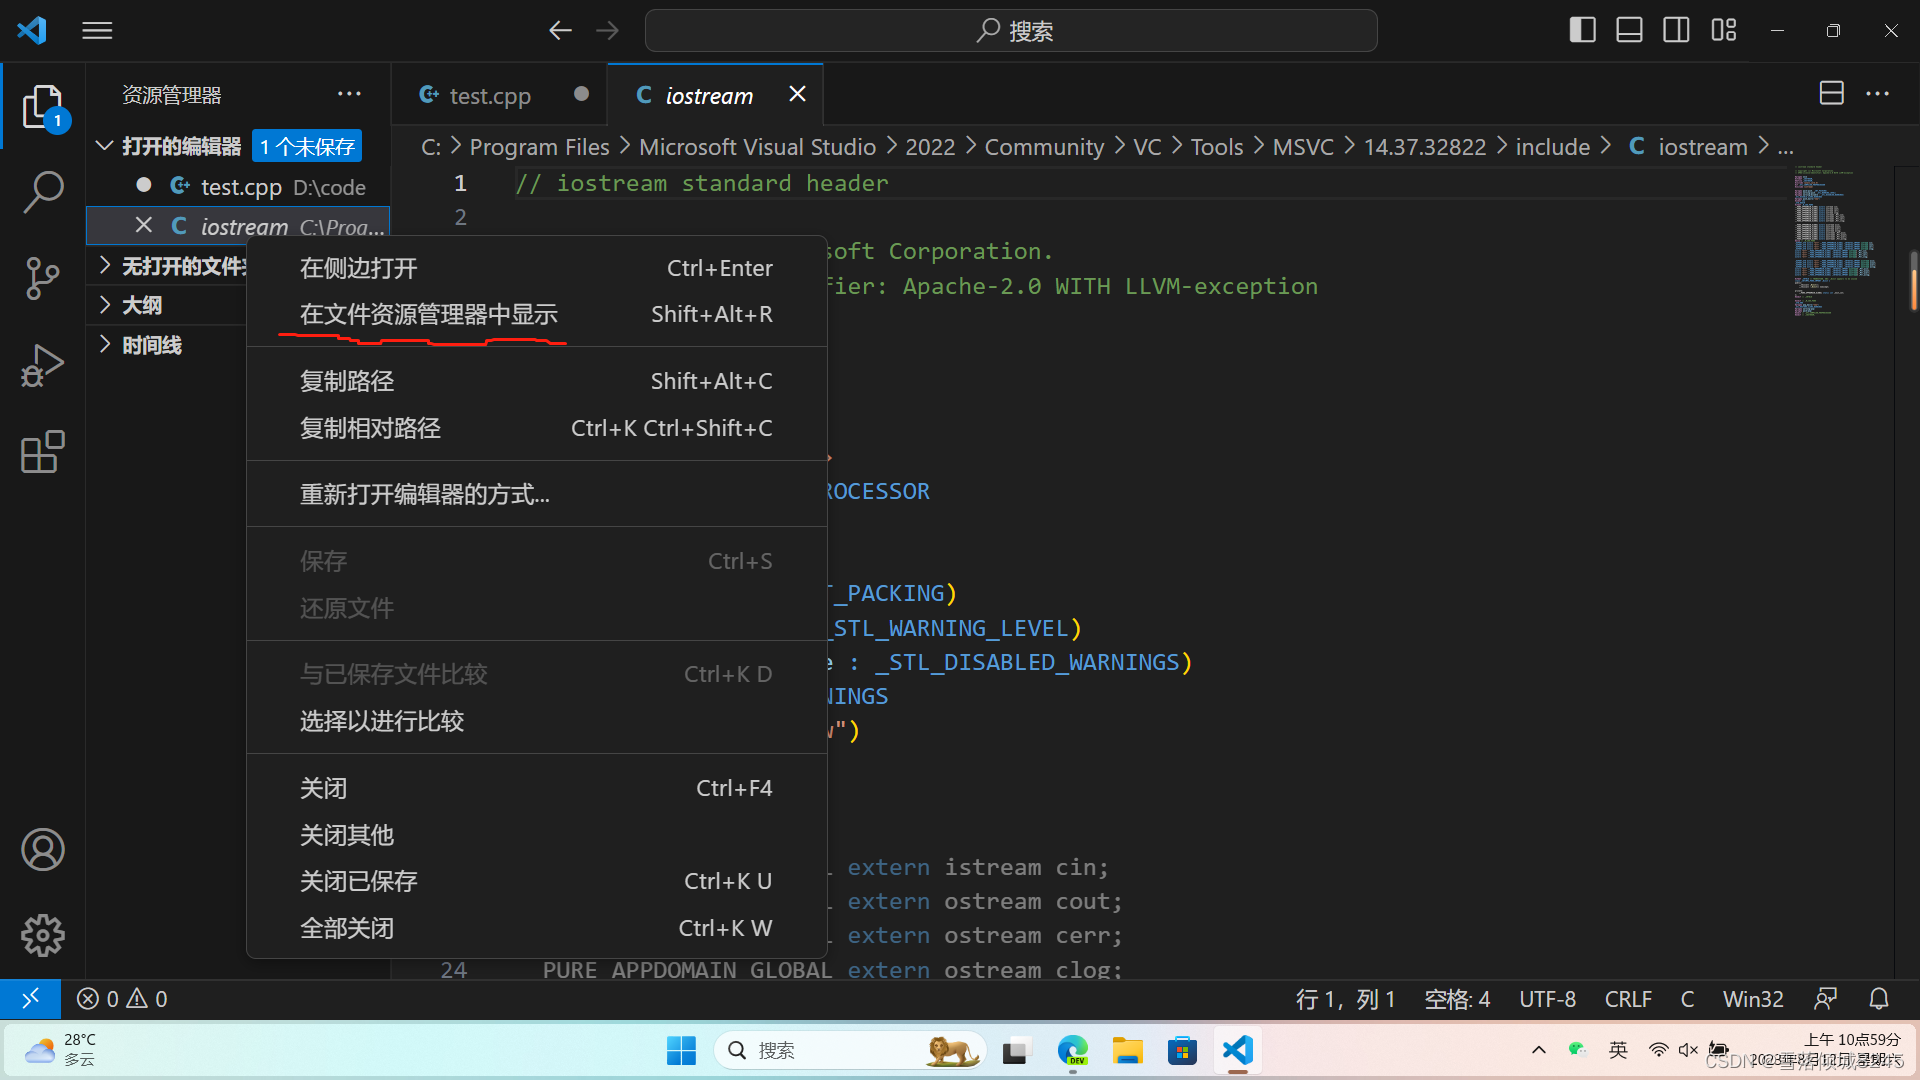Image resolution: width=1920 pixels, height=1080 pixels.
Task: Open the Run and Debug view
Action: 43,365
